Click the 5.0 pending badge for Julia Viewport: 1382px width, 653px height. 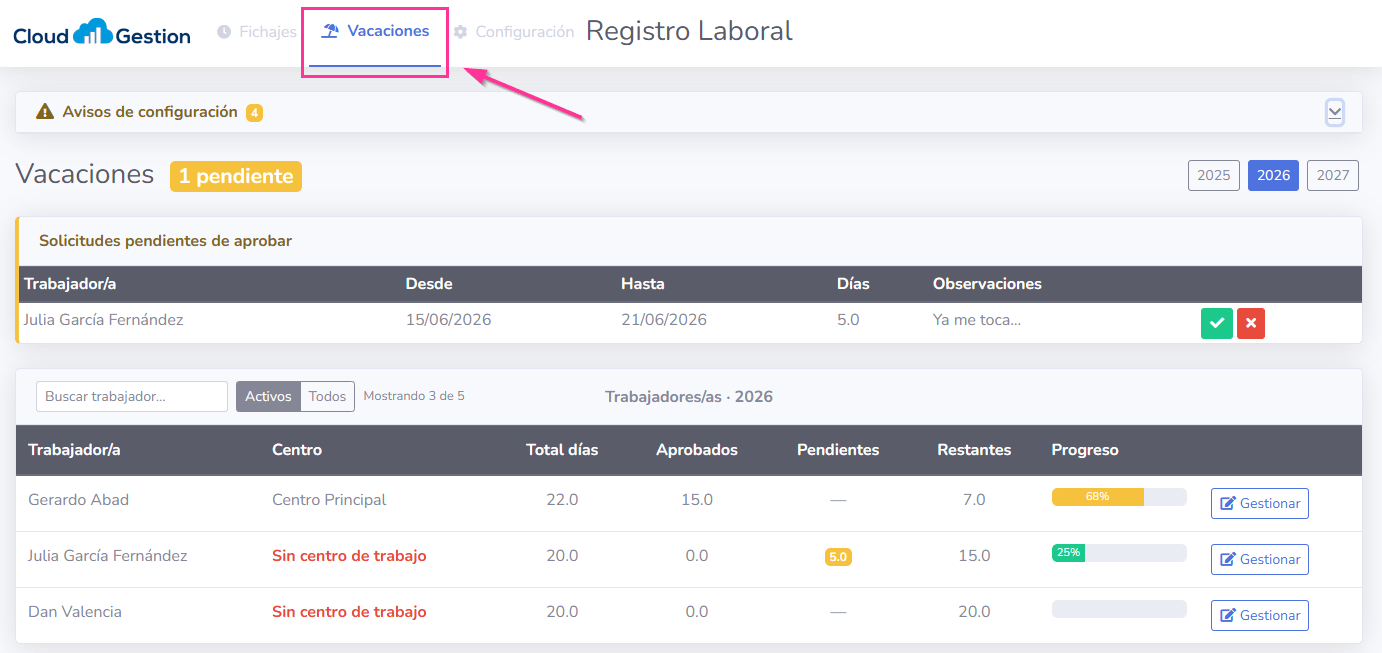click(838, 557)
